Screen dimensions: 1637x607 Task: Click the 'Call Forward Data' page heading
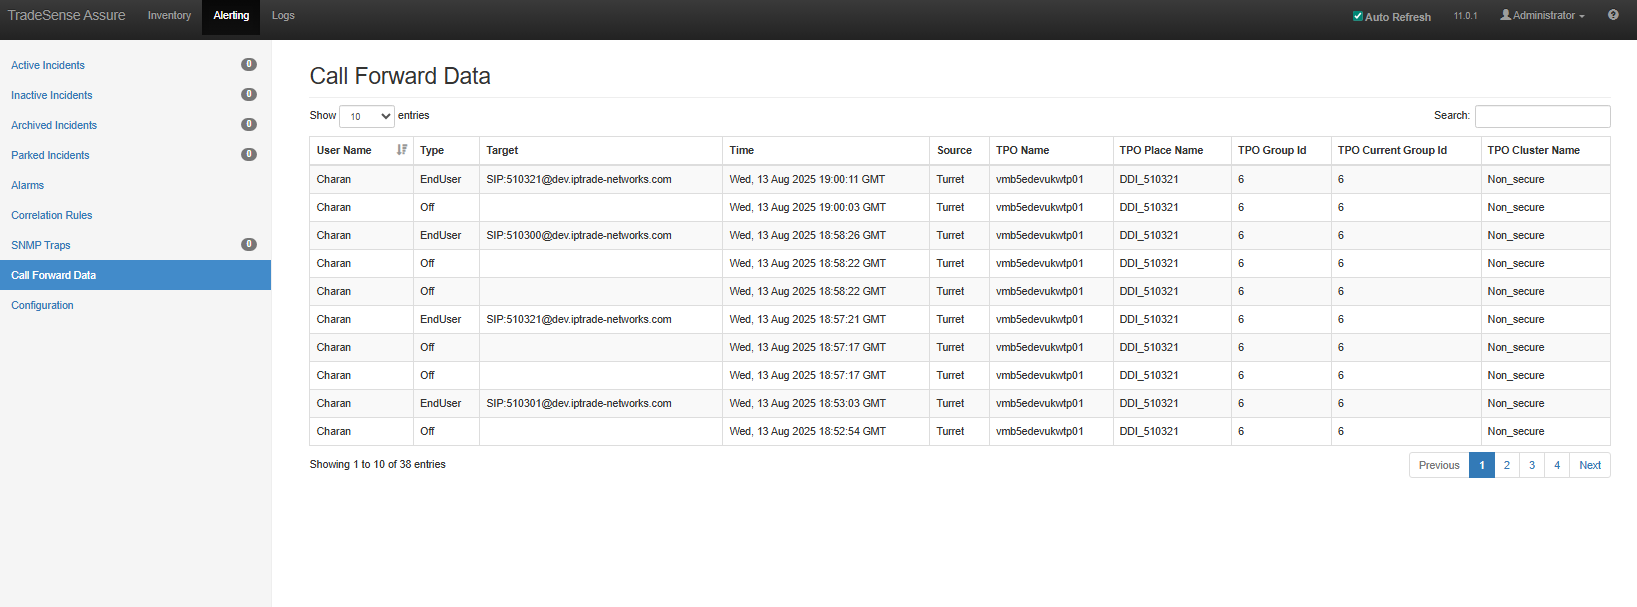(400, 76)
